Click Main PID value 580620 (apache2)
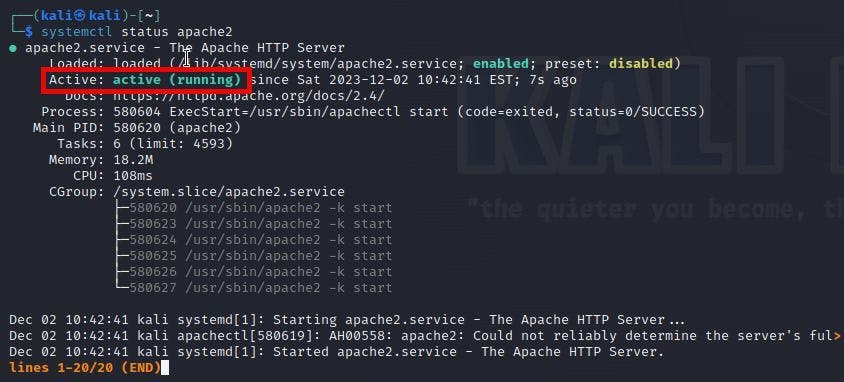This screenshot has height=382, width=844. point(177,128)
